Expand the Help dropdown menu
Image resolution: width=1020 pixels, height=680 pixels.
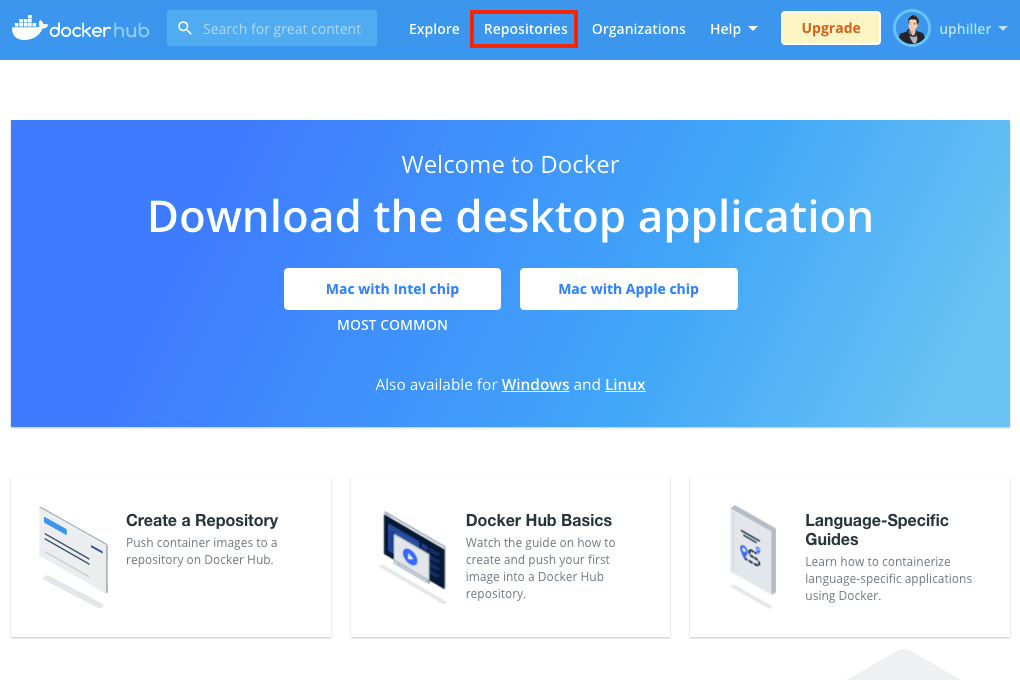733,29
